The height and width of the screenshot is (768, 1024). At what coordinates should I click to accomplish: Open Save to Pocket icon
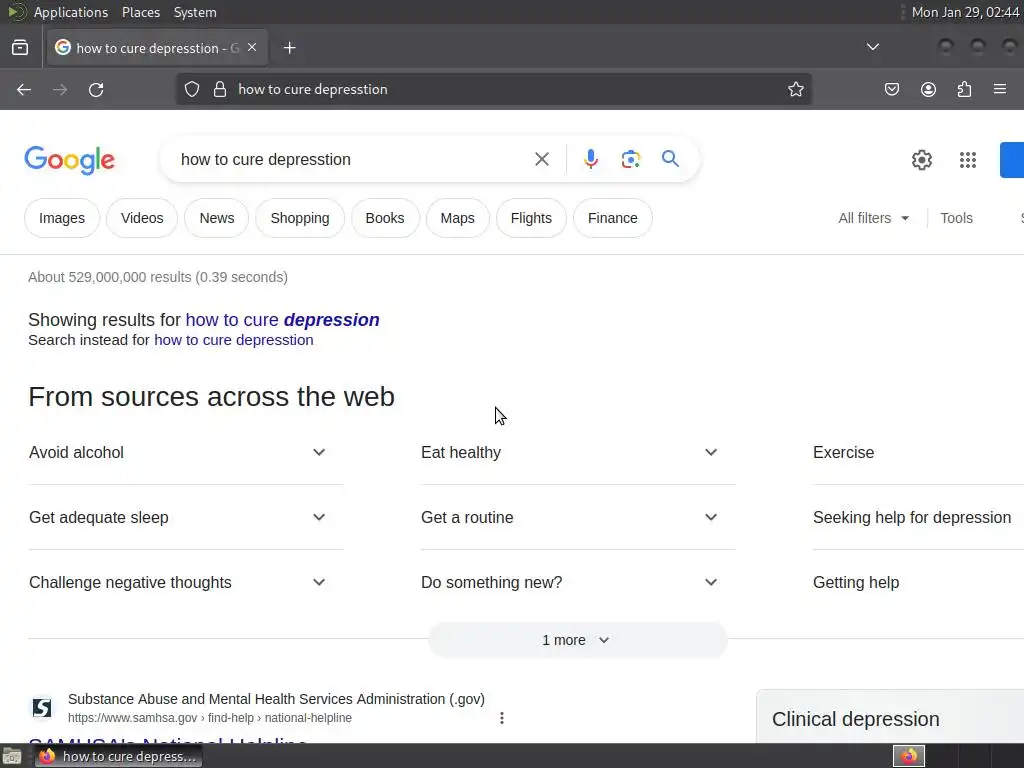coord(891,89)
